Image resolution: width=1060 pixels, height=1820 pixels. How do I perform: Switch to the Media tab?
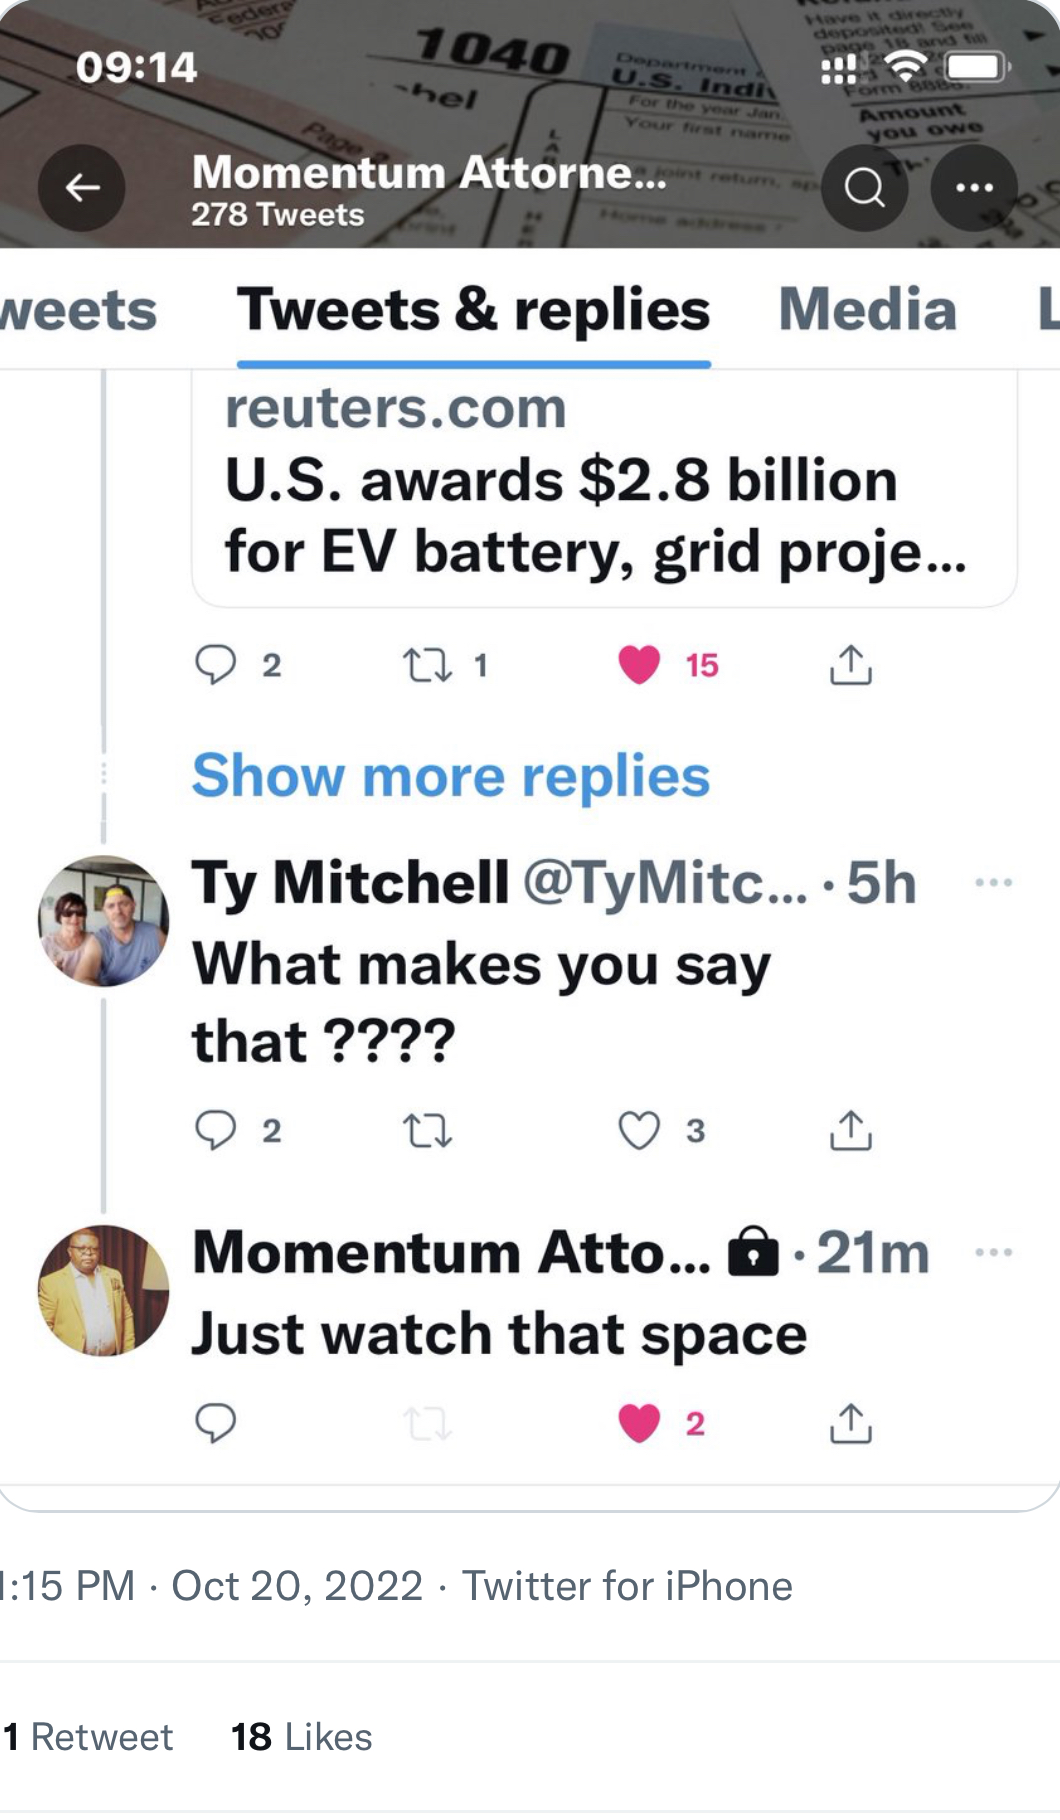tap(867, 309)
